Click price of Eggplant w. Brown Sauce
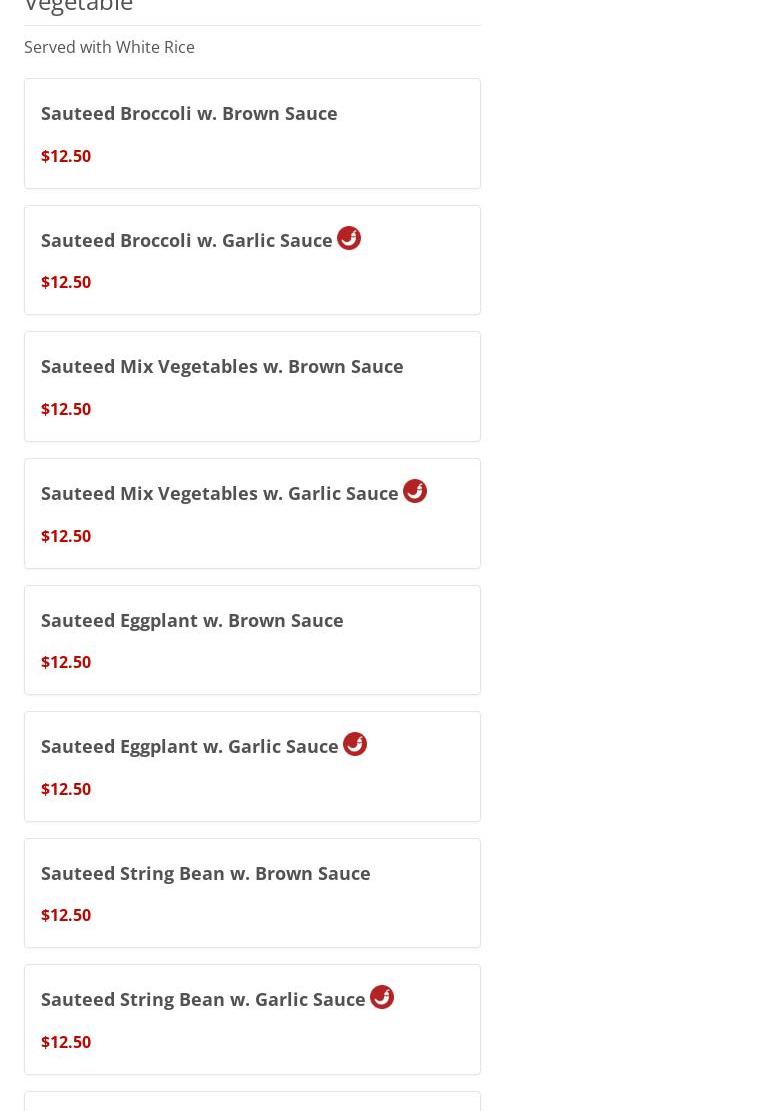 66,662
